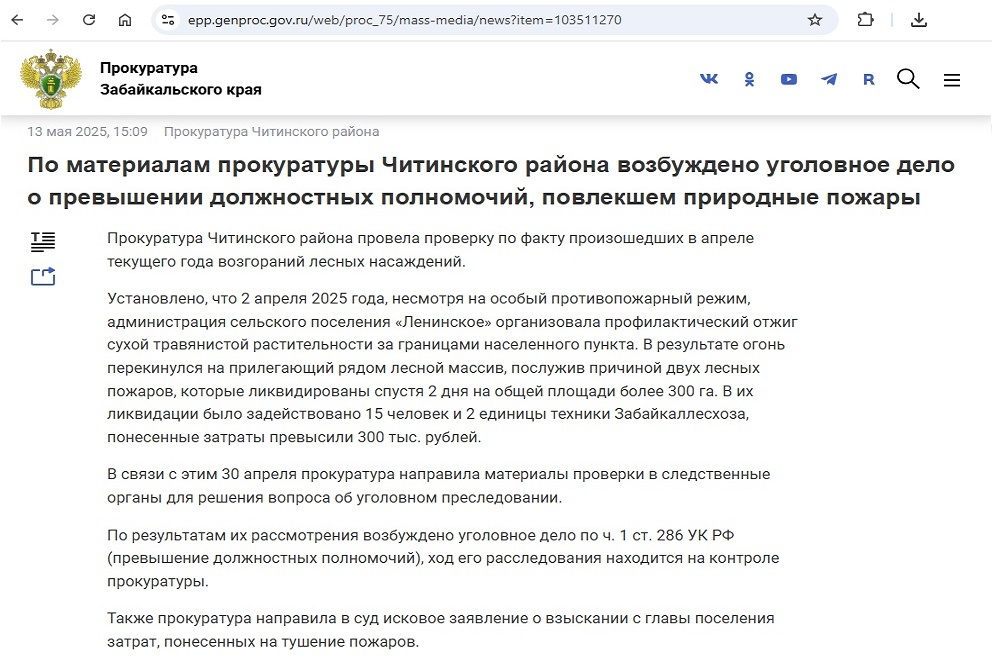View site information icon in address bar
Image resolution: width=992 pixels, height=662 pixels.
168,20
